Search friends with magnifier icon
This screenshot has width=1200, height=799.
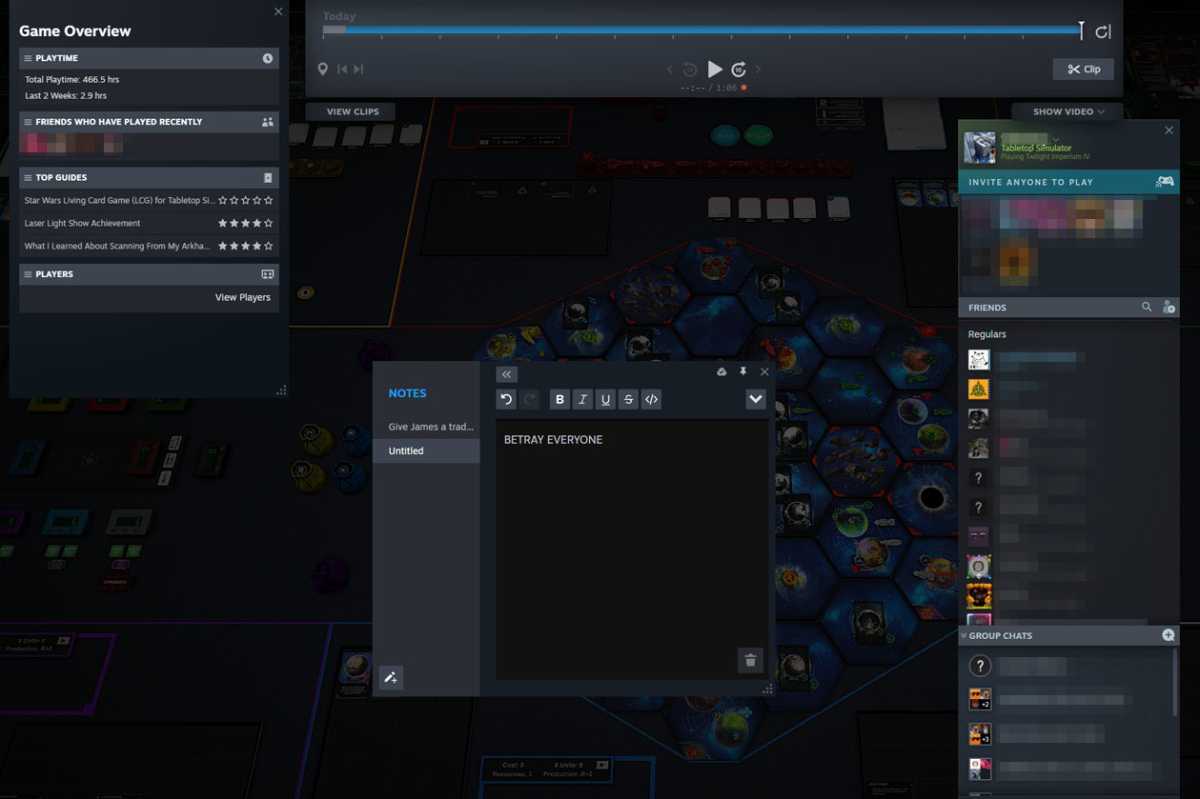click(x=1147, y=307)
